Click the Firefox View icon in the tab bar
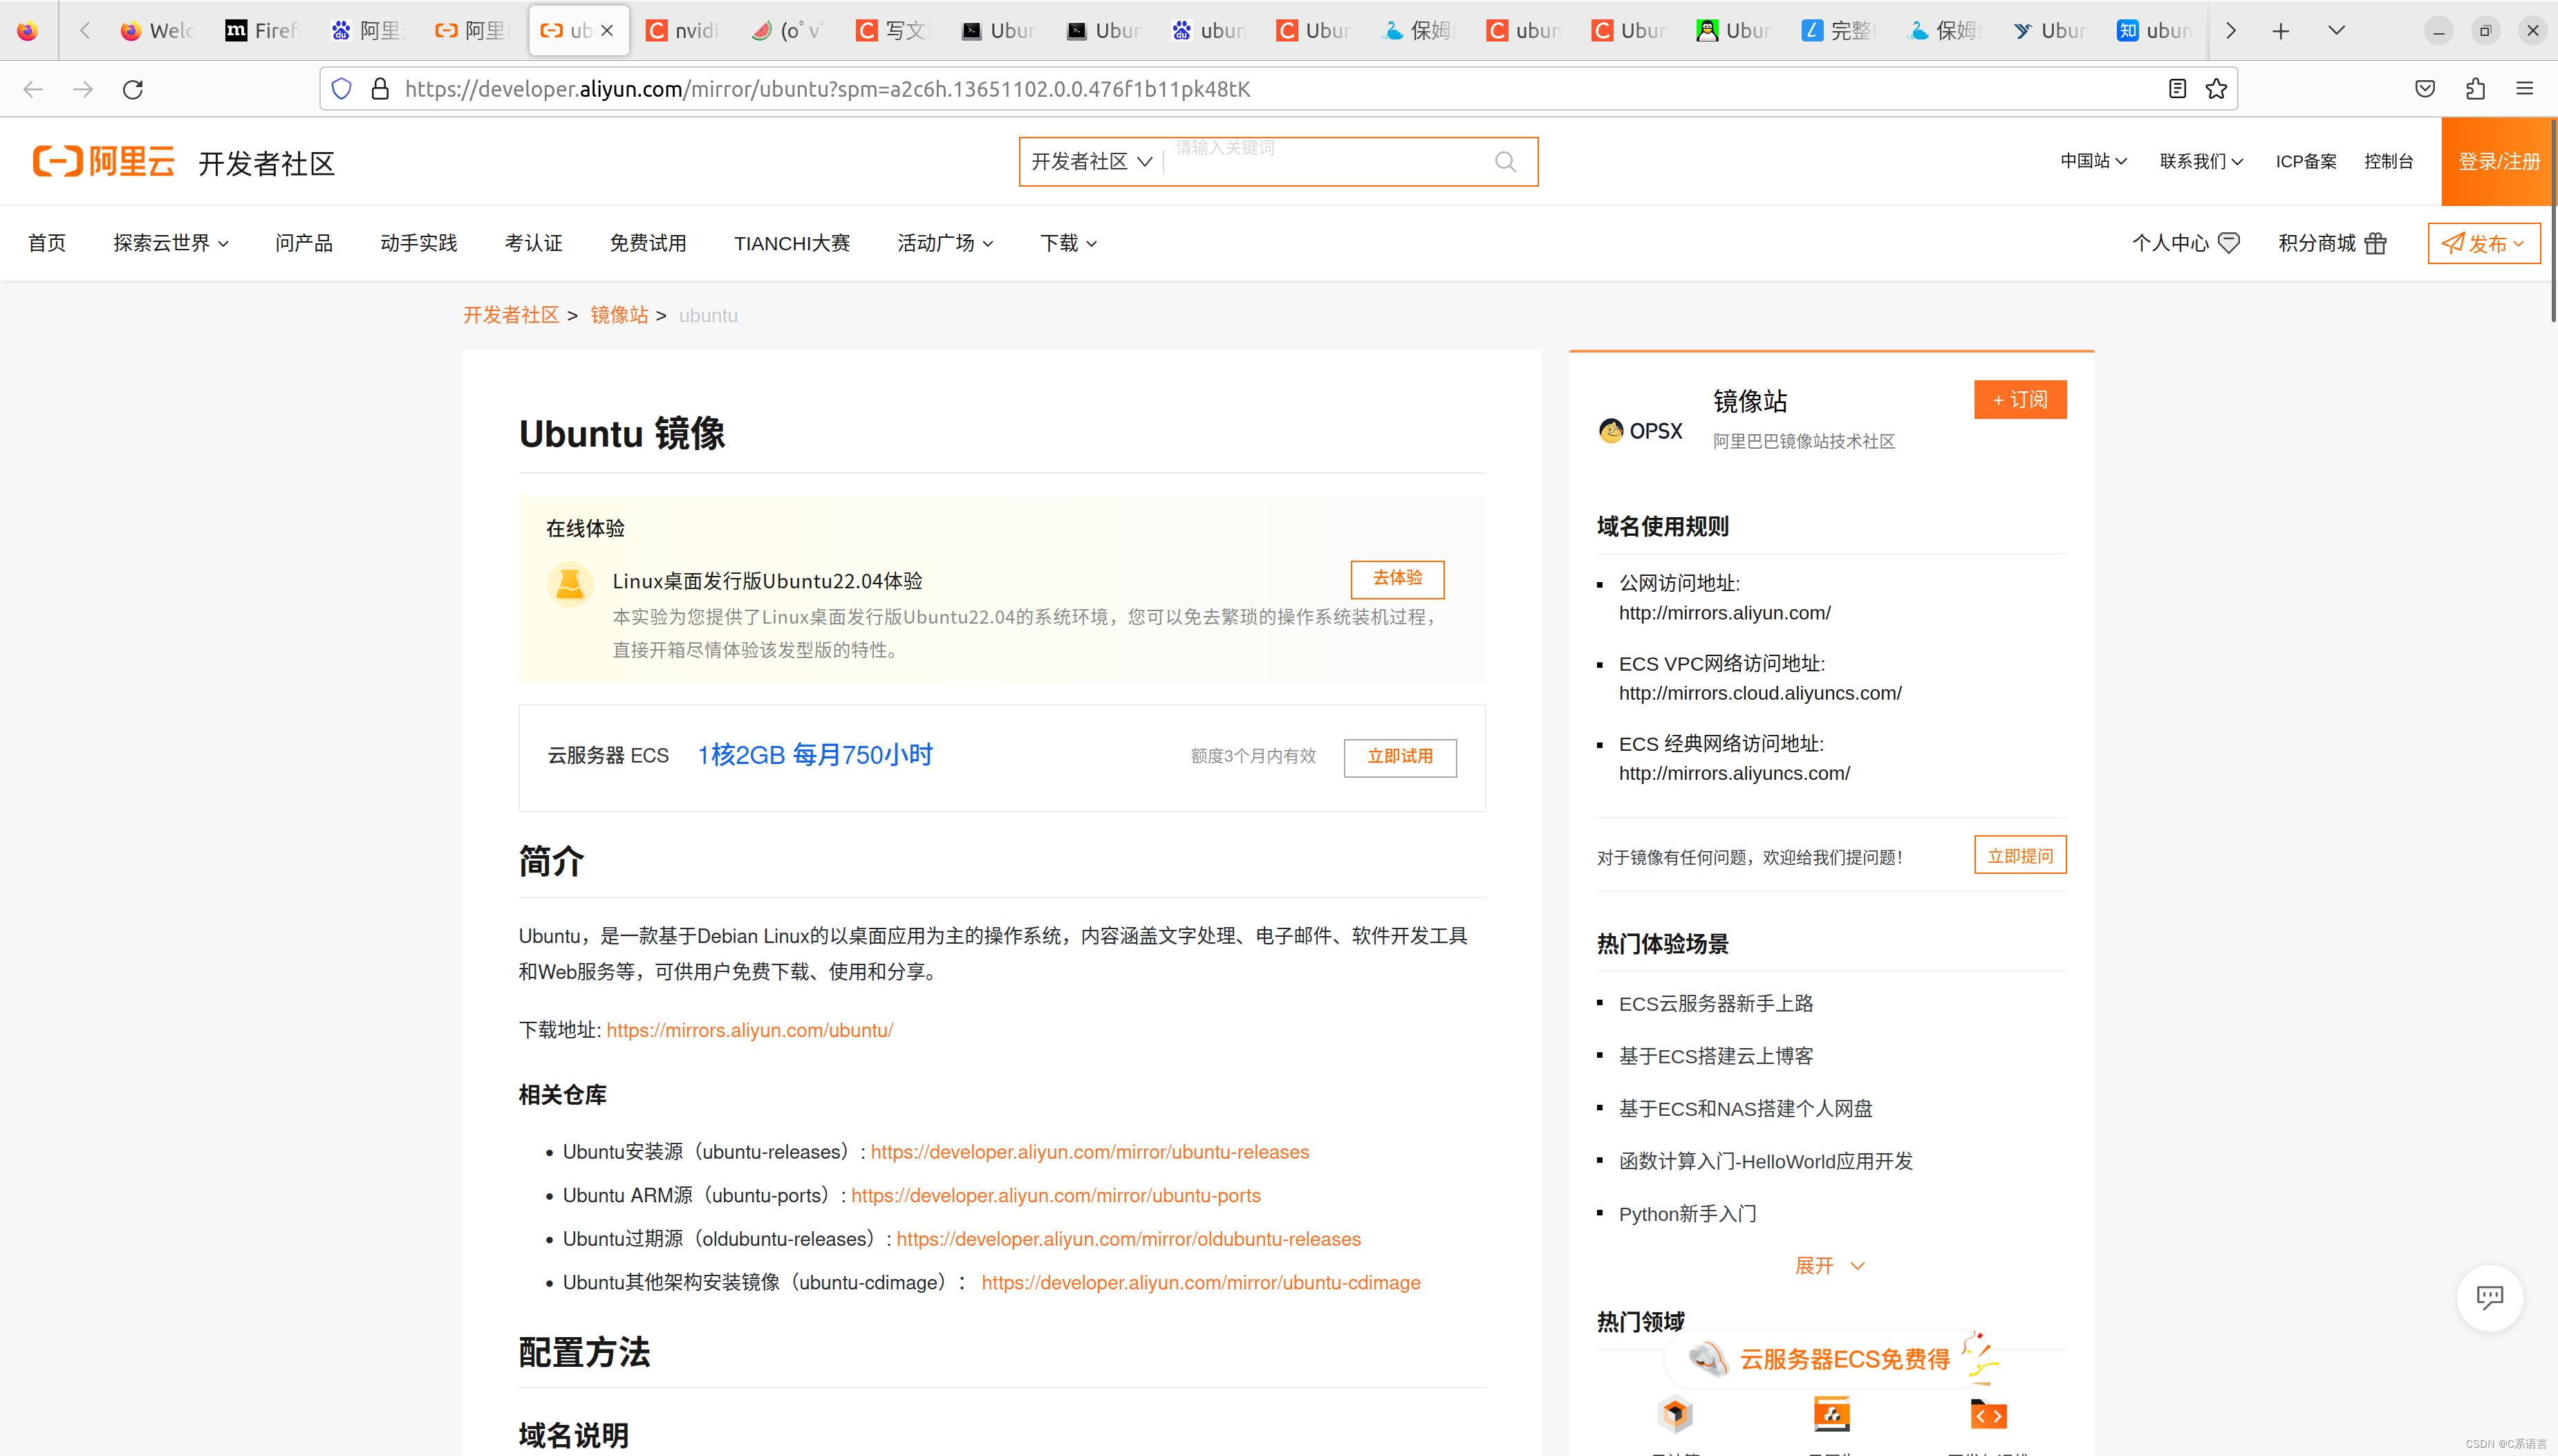The height and width of the screenshot is (1456, 2558). (28, 31)
